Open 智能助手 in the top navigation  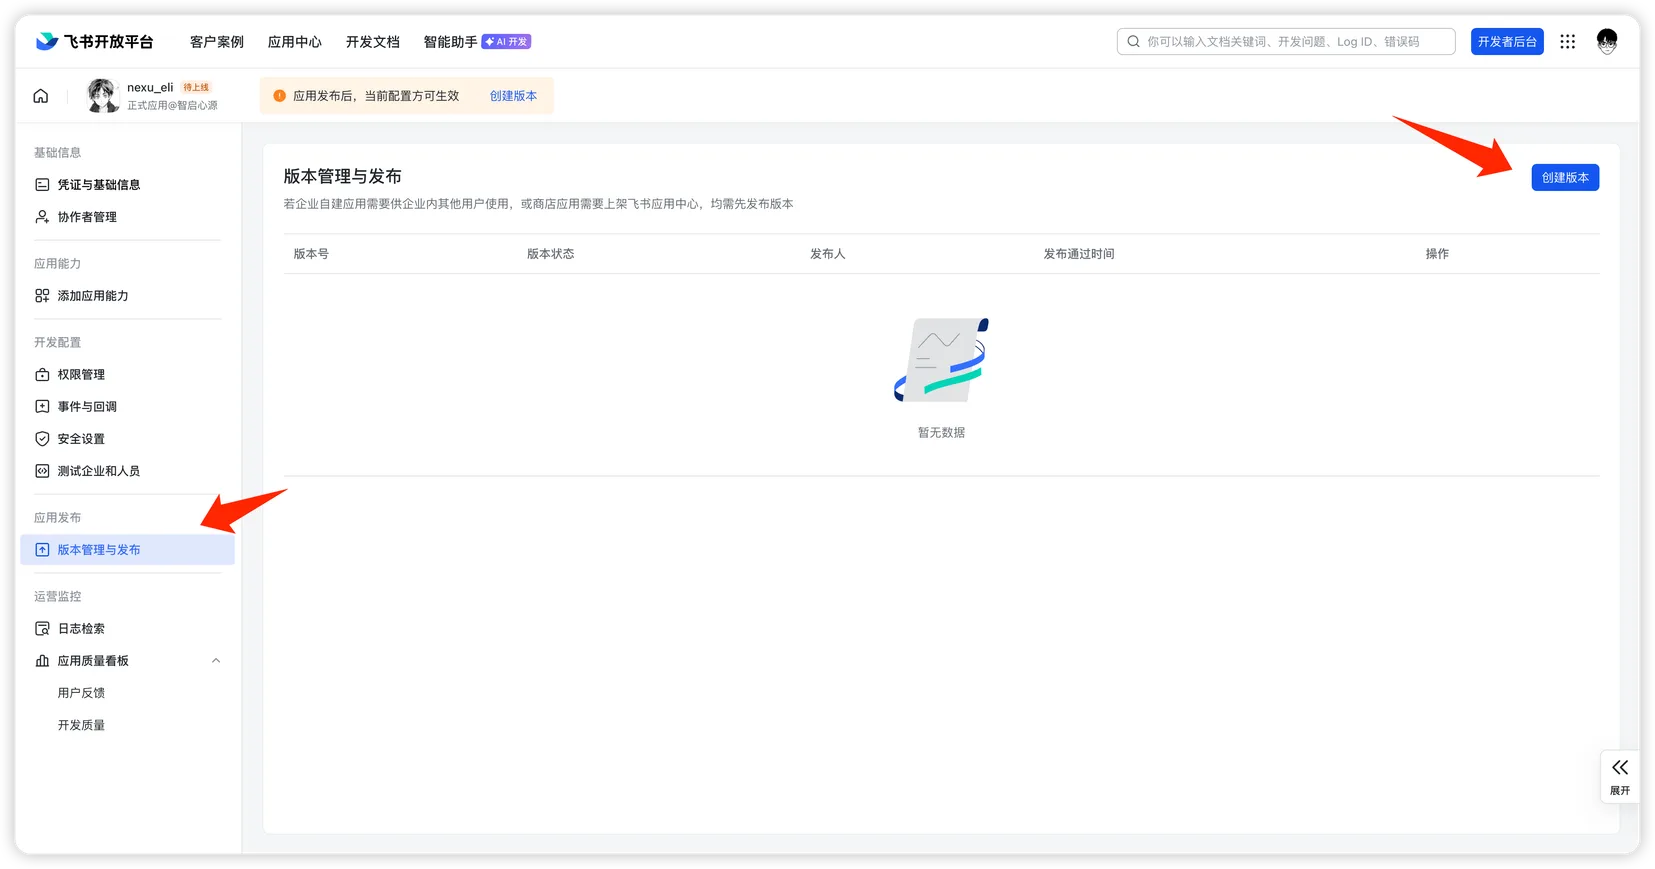[x=450, y=42]
